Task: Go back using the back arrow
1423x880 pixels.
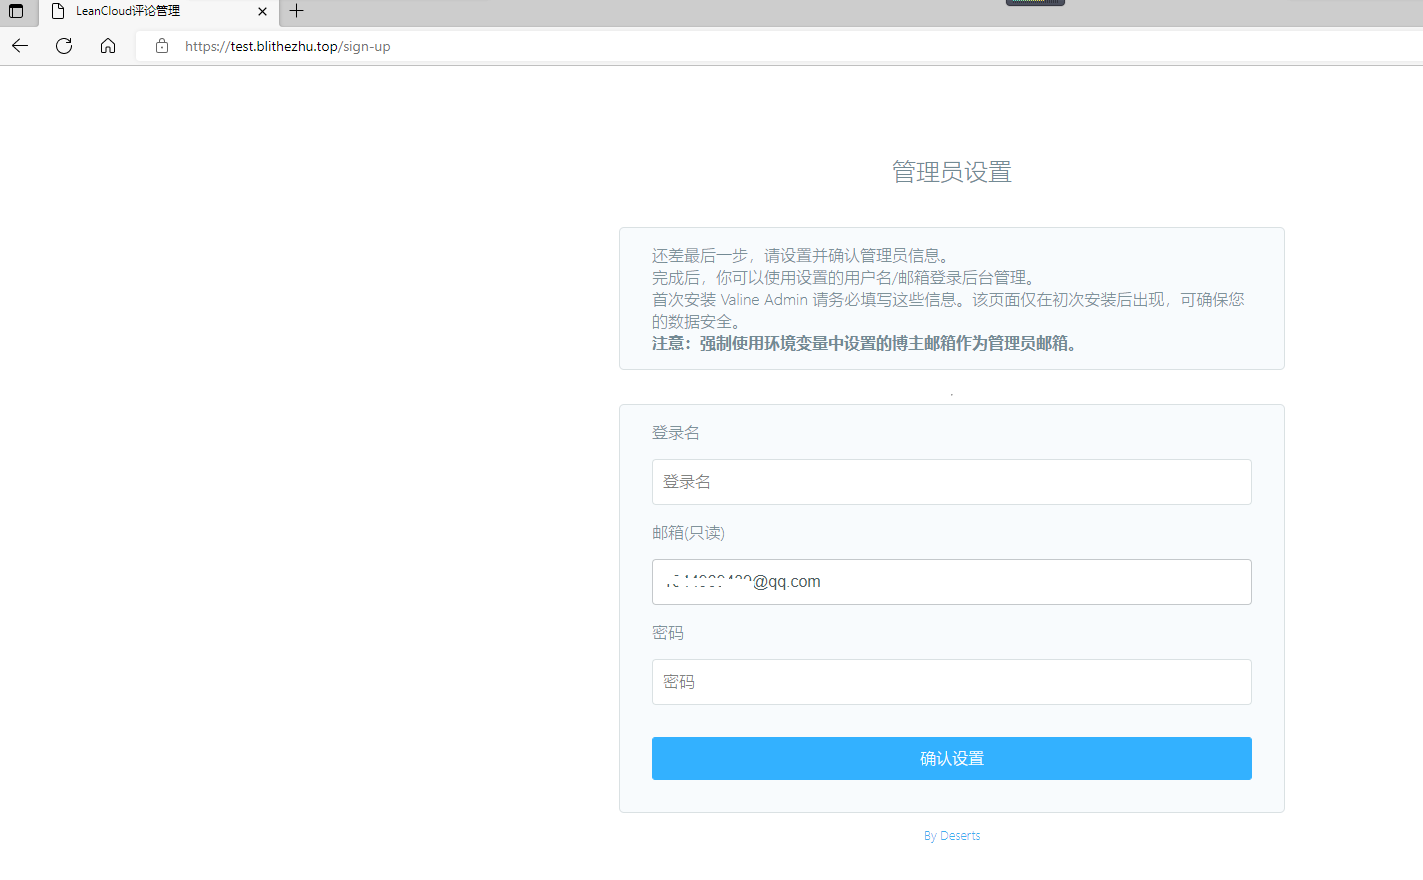Action: (20, 46)
